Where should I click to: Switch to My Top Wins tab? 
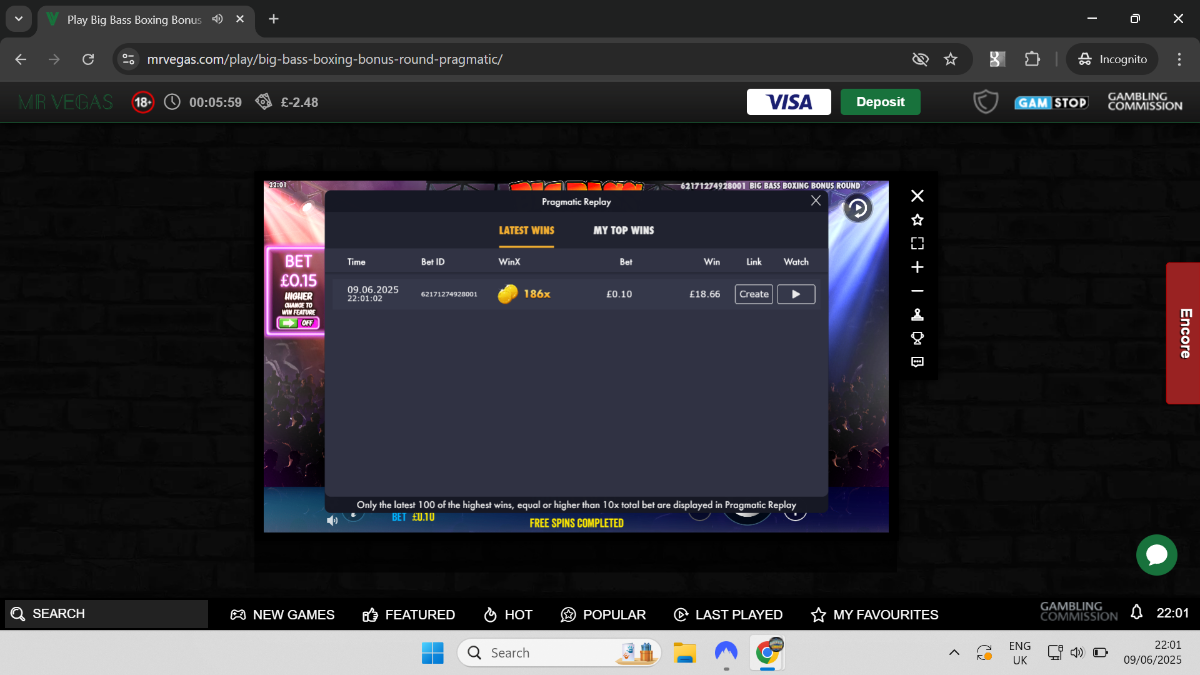(624, 230)
